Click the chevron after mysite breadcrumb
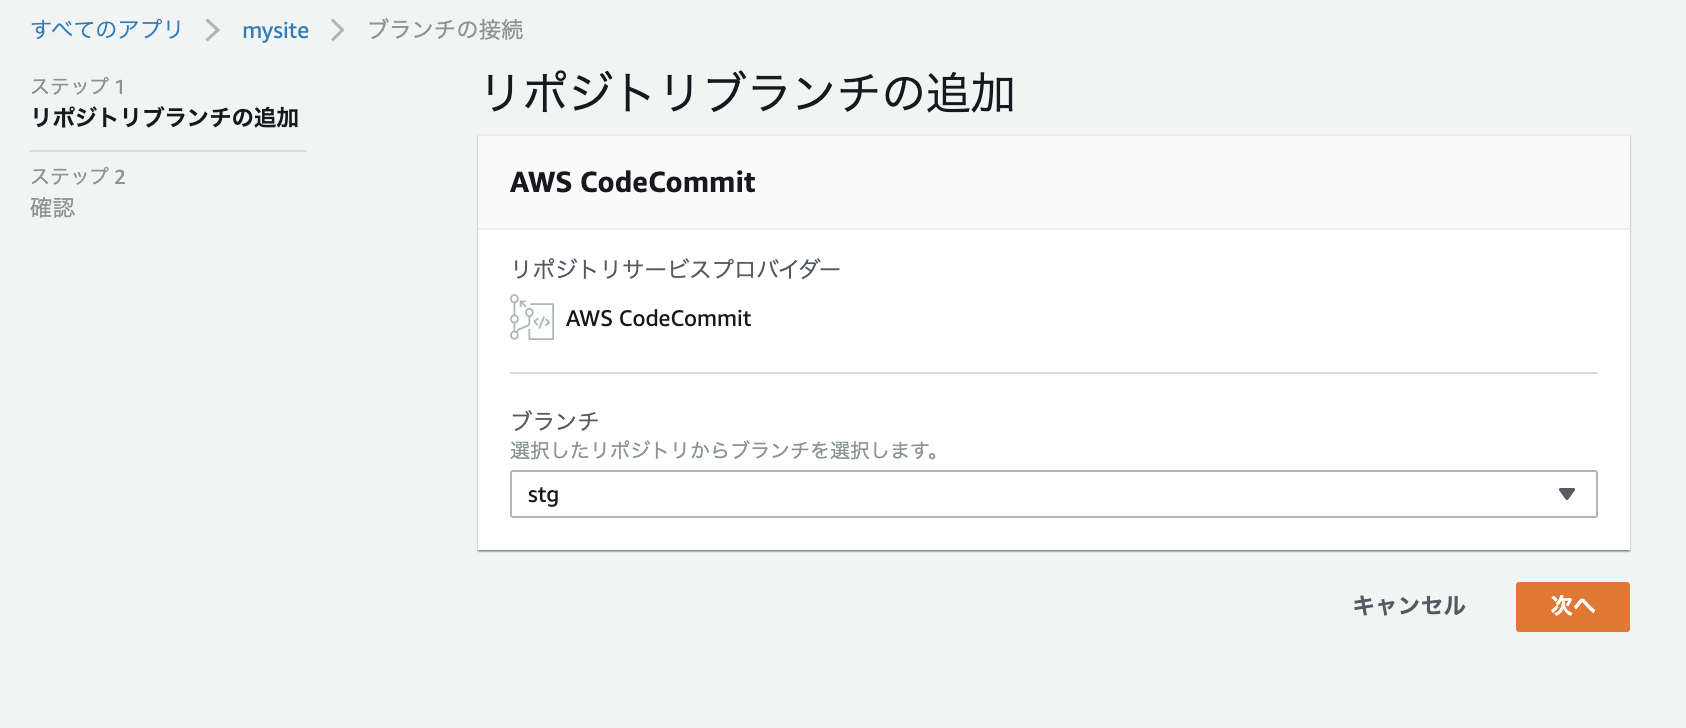Image resolution: width=1686 pixels, height=728 pixels. 338,31
